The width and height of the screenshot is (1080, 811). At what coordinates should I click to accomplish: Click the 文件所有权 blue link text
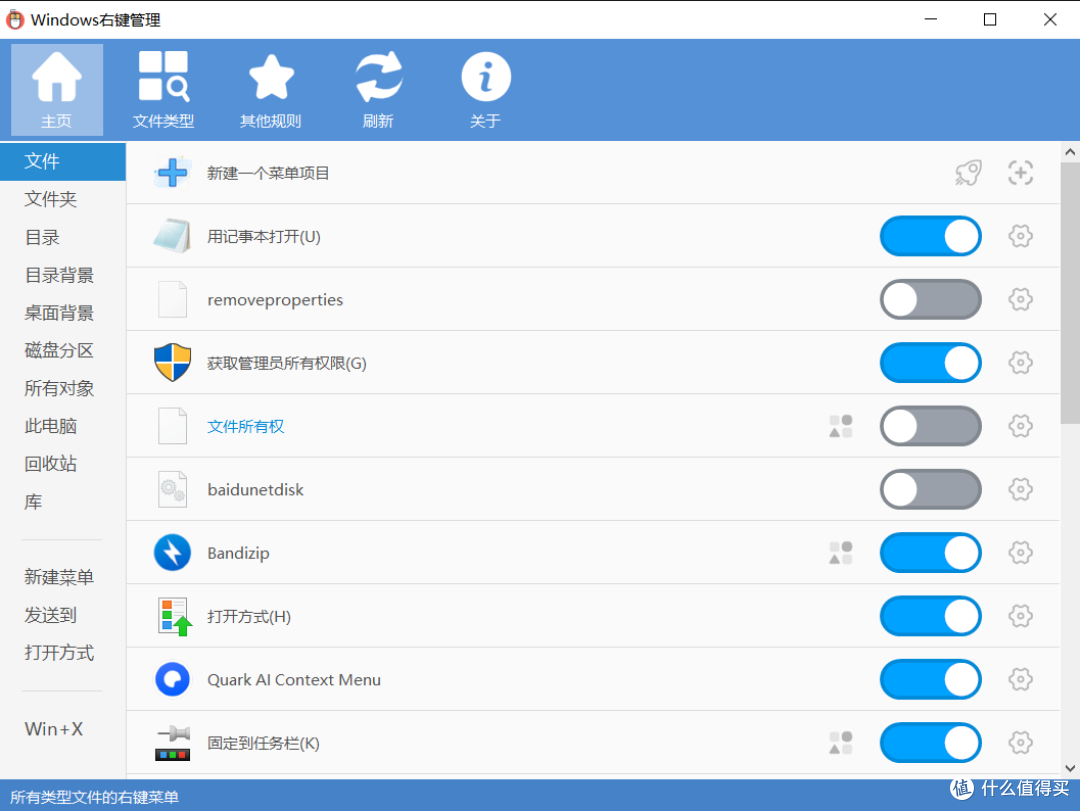[246, 427]
